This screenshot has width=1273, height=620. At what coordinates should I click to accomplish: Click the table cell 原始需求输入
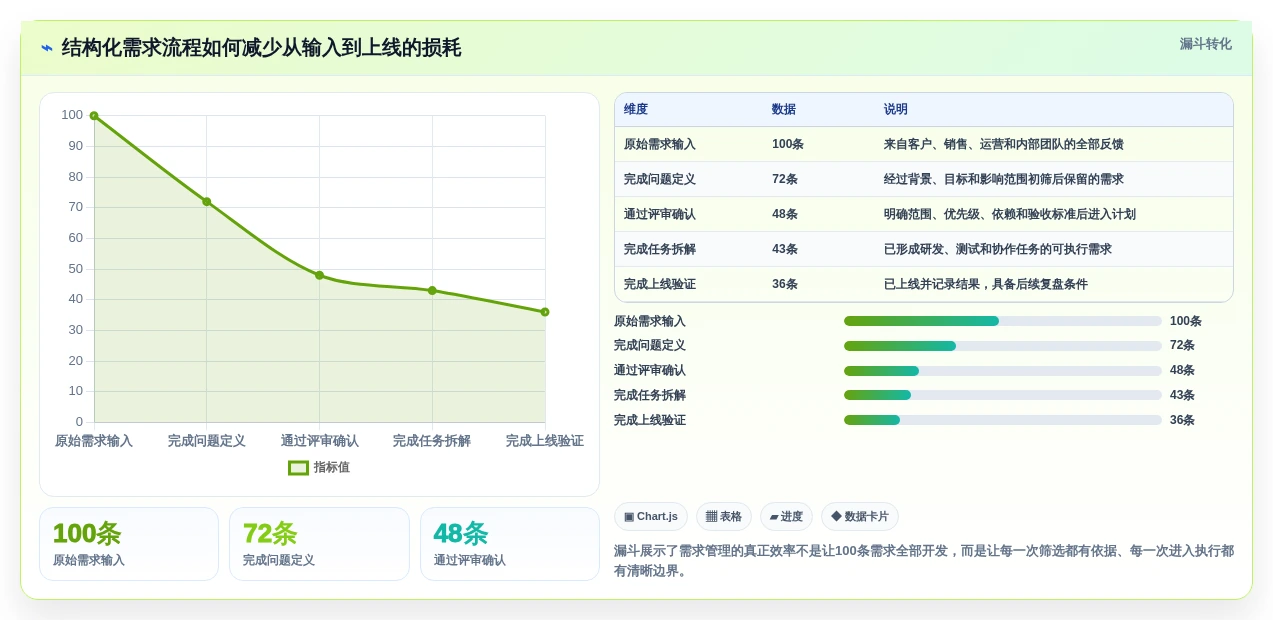(660, 144)
